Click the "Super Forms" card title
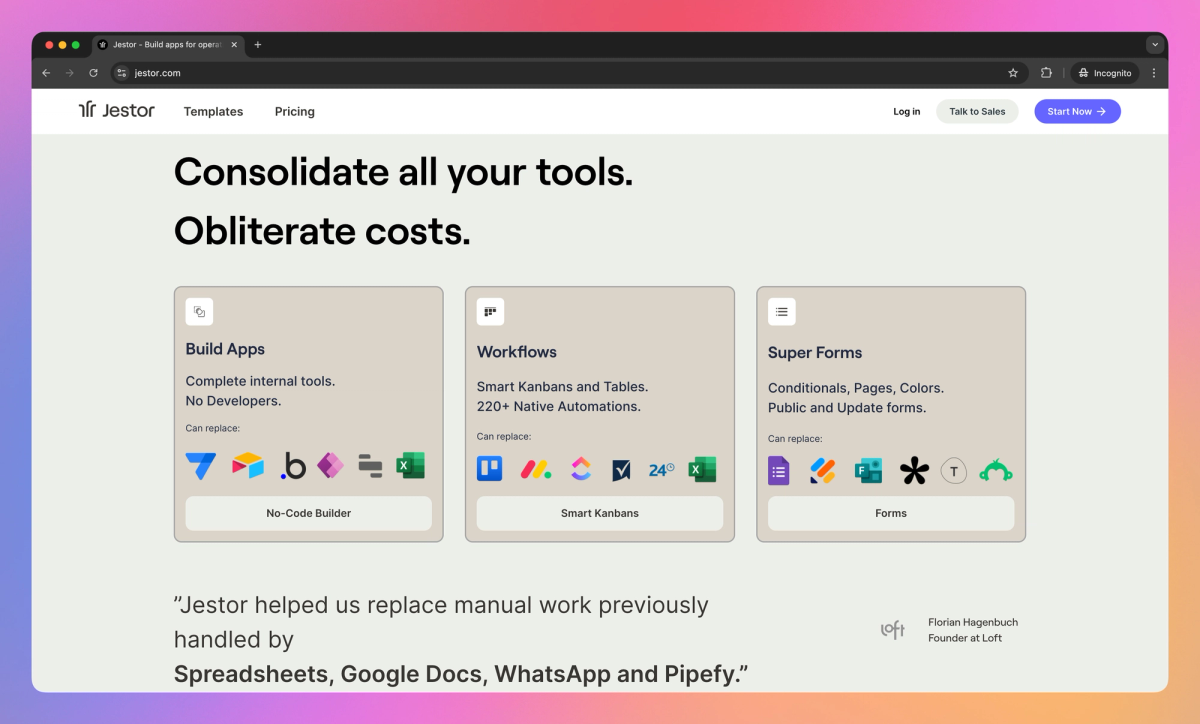This screenshot has height=724, width=1200. 815,353
